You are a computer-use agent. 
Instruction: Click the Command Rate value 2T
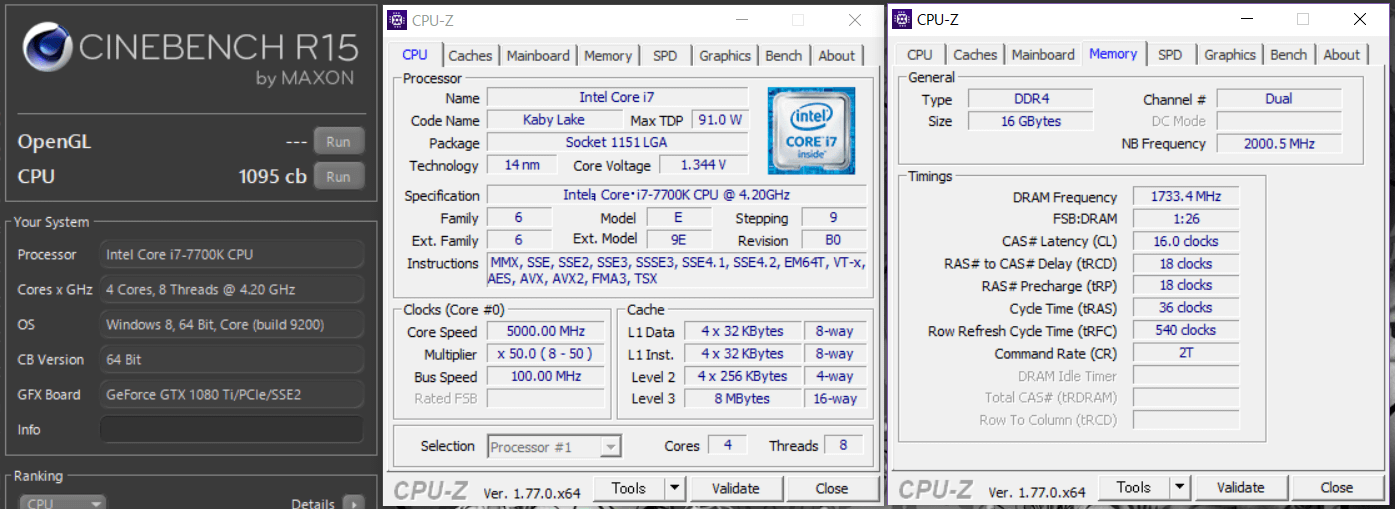pyautogui.click(x=1186, y=353)
